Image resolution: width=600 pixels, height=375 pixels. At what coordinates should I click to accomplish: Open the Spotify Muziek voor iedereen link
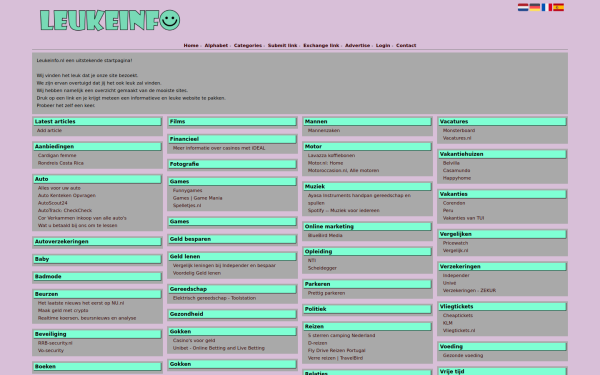[344, 210]
